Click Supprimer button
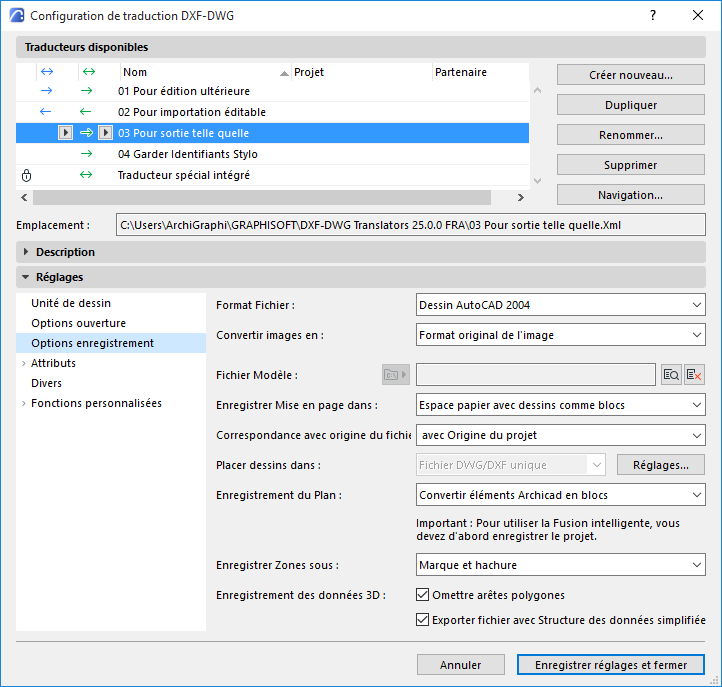722x687 pixels. (630, 165)
